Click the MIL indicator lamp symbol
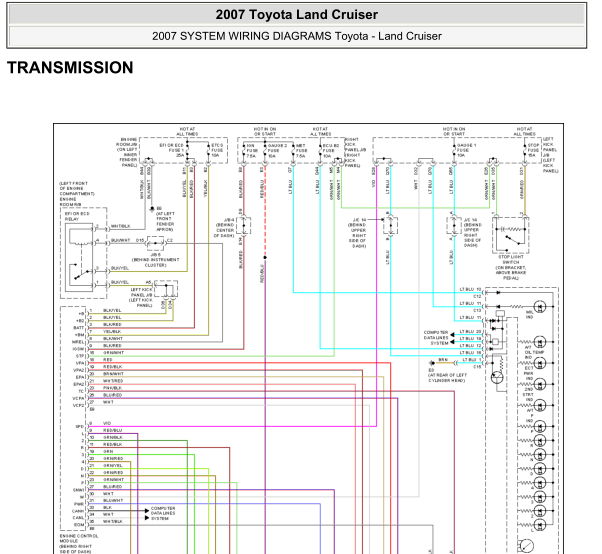 click(x=539, y=306)
